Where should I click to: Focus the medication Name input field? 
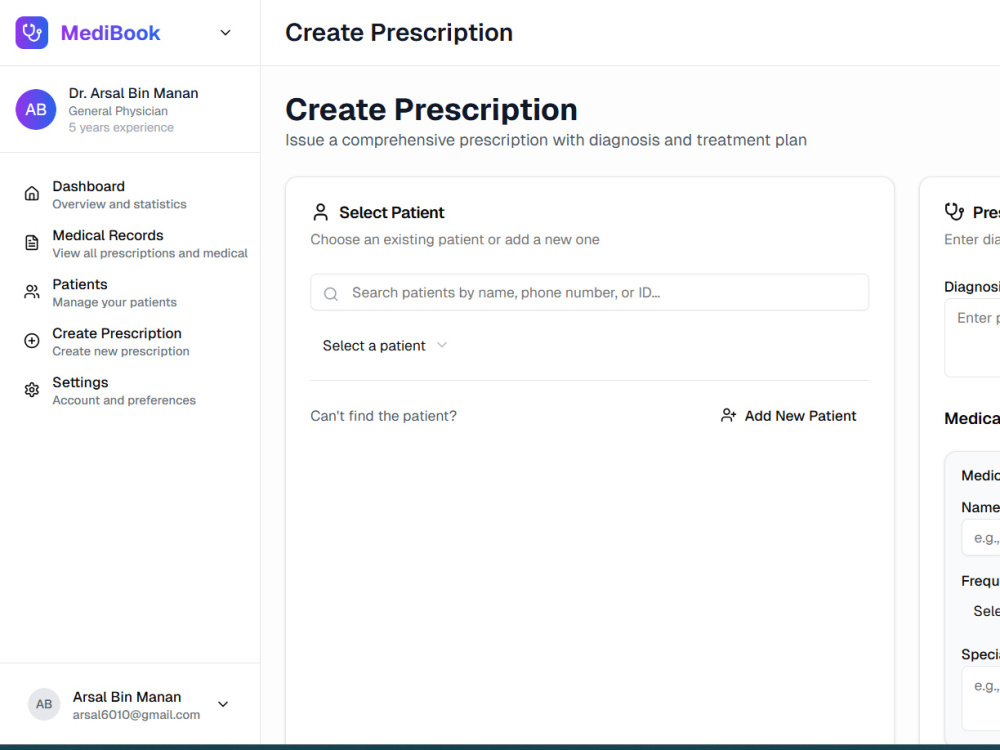[x=981, y=538]
